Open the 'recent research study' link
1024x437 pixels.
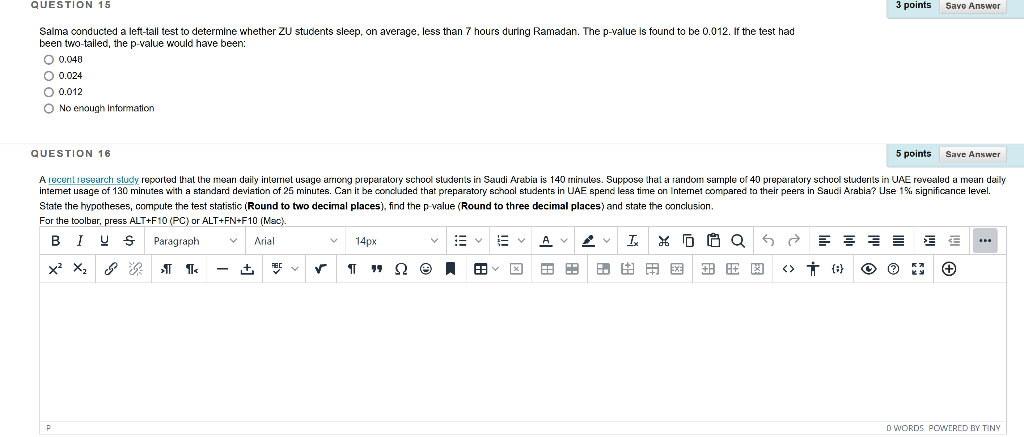[93, 180]
